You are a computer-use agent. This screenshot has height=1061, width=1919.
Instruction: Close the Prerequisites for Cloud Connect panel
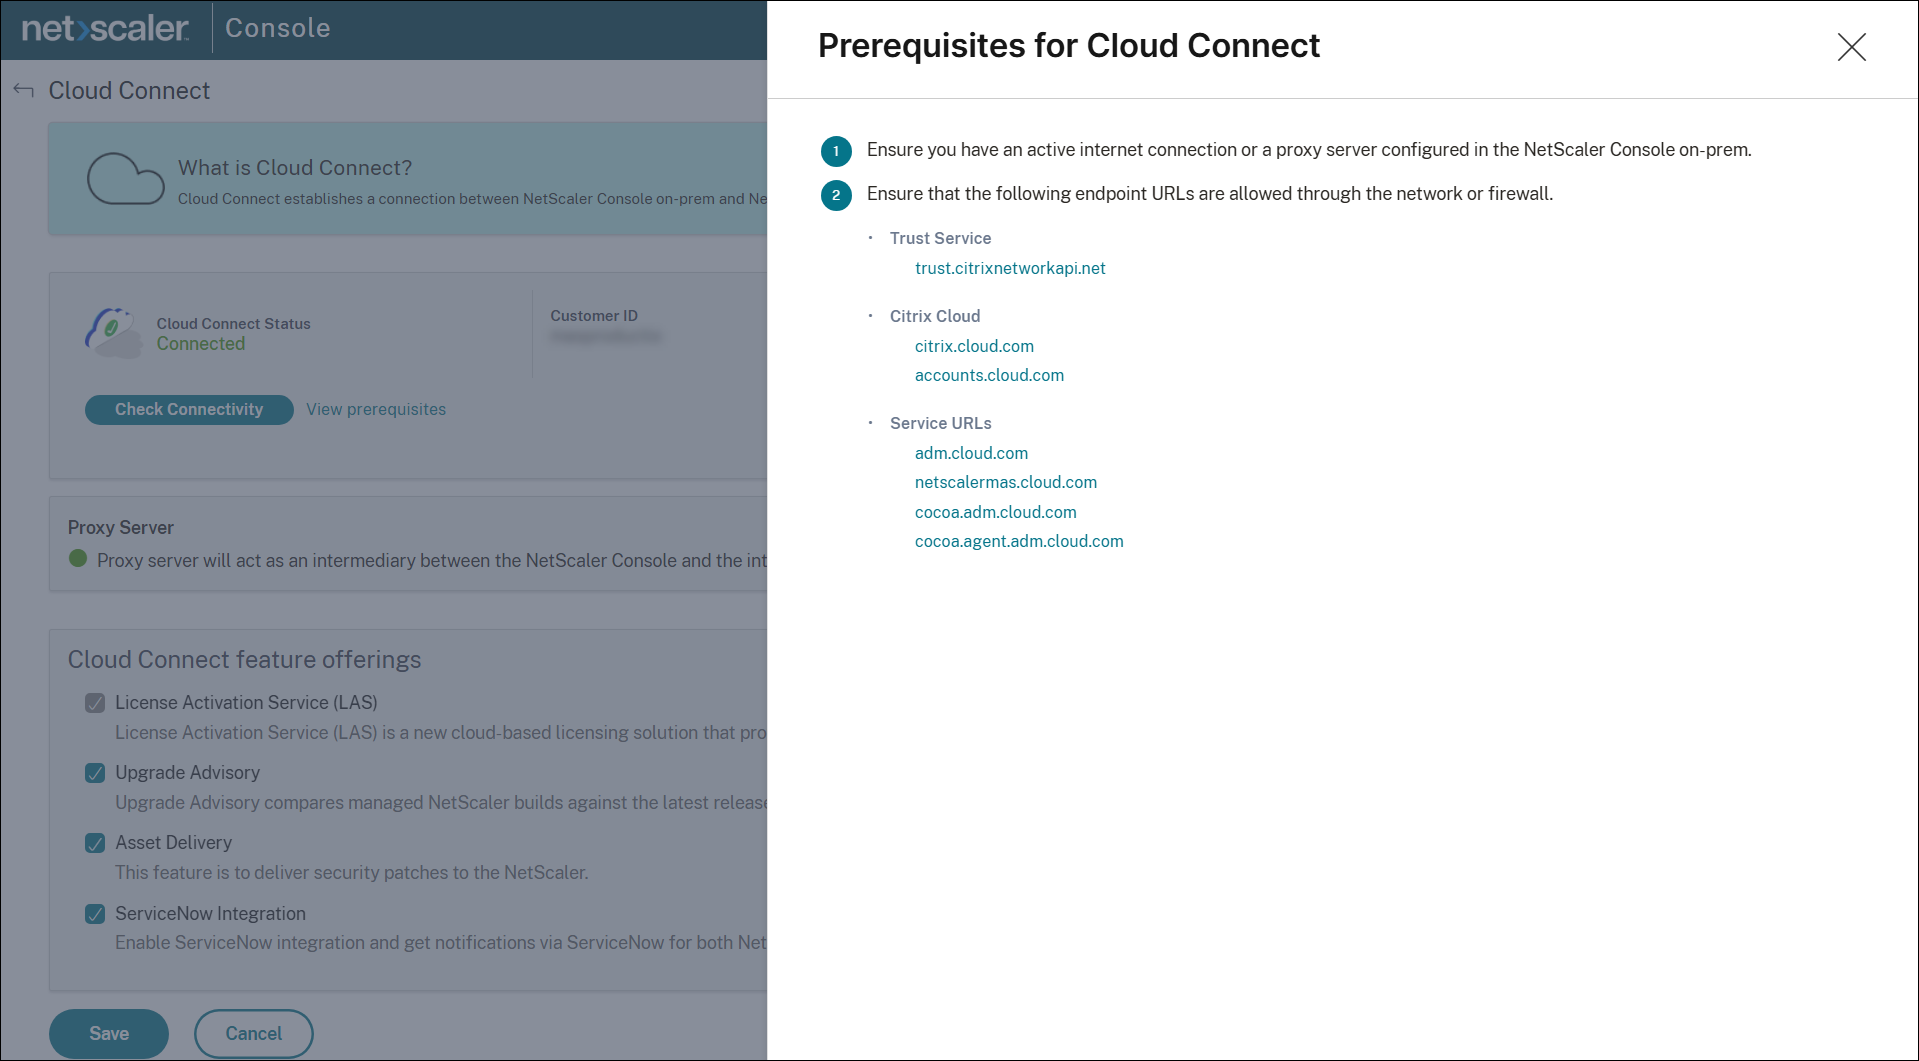coord(1851,47)
